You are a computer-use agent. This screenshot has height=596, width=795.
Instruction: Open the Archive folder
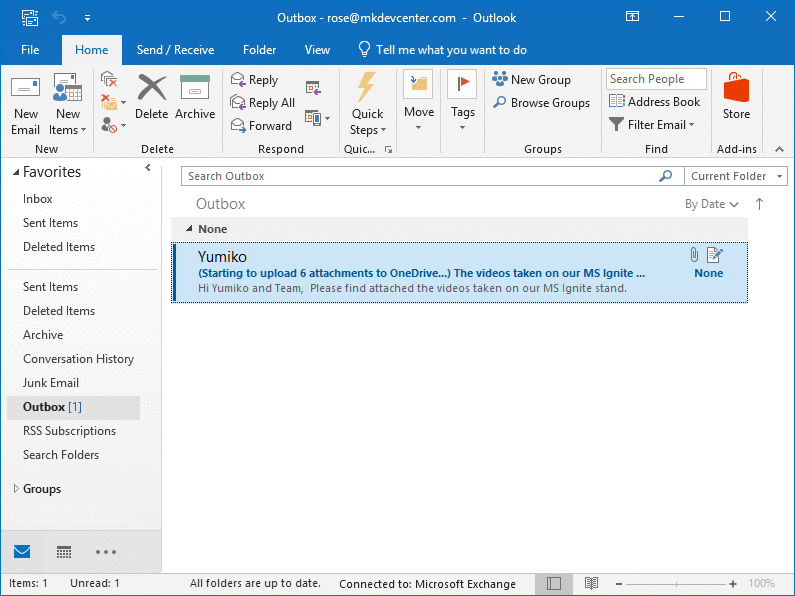pyautogui.click(x=43, y=334)
